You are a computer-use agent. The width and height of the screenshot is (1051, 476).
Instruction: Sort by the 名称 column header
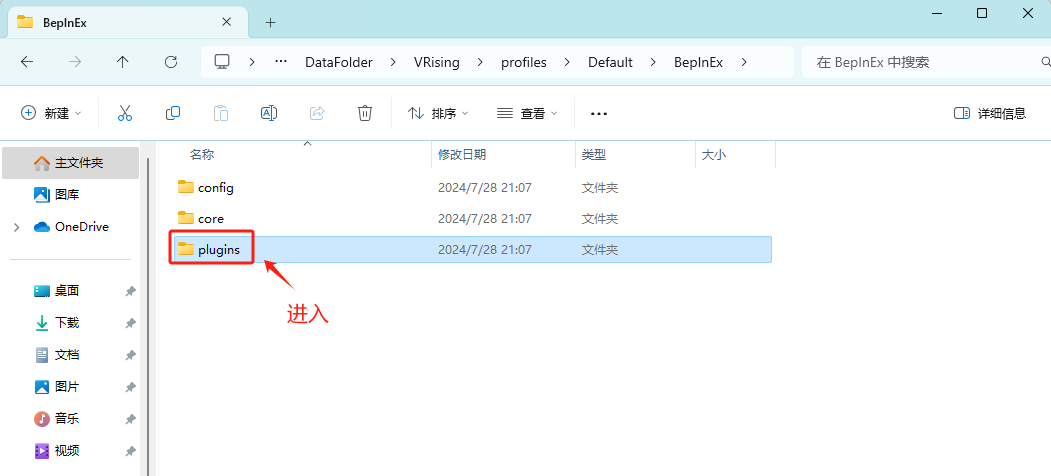coord(202,155)
